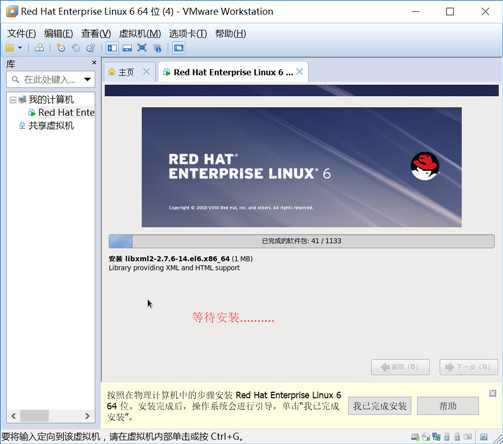The width and height of the screenshot is (503, 444).
Task: Click the CD/DVD drive status bar icon
Action: click(426, 437)
